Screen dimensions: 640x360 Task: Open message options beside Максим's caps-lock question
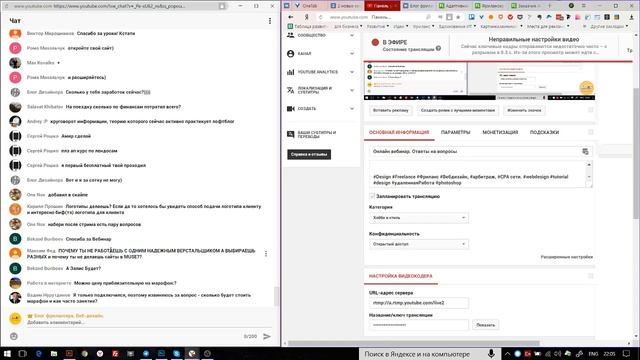coord(266,253)
